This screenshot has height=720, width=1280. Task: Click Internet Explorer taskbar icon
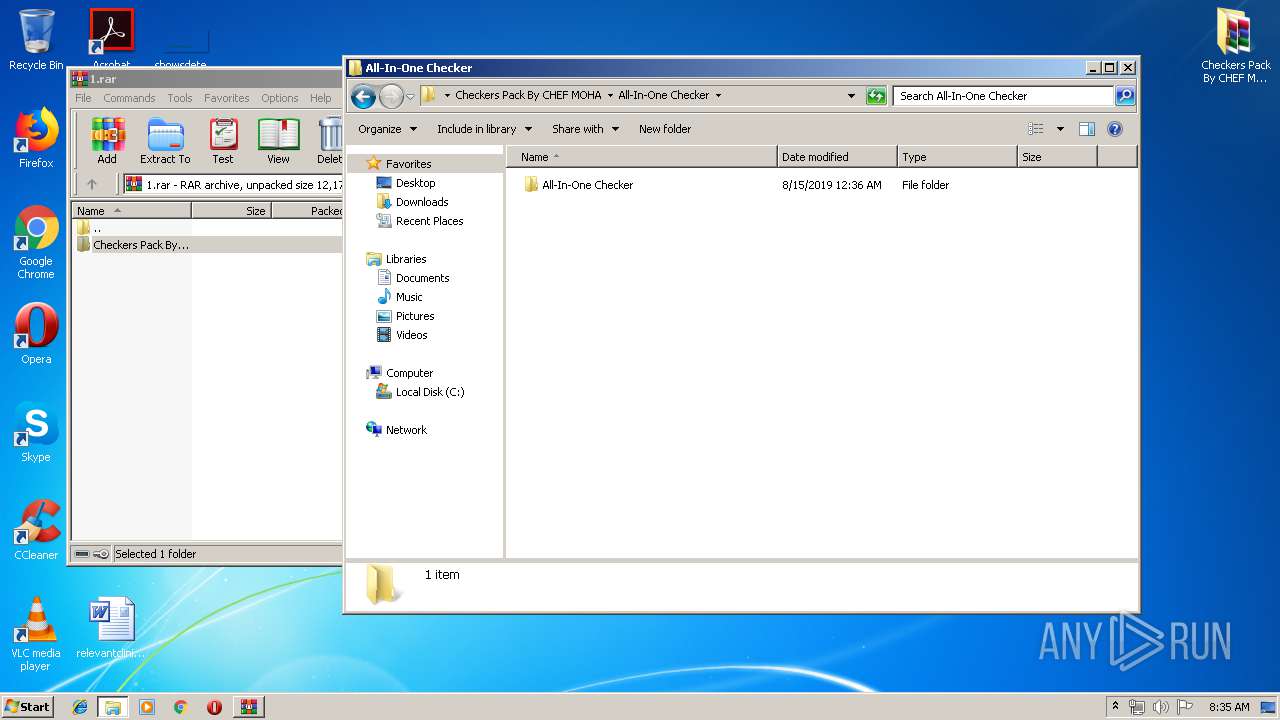tap(80, 707)
